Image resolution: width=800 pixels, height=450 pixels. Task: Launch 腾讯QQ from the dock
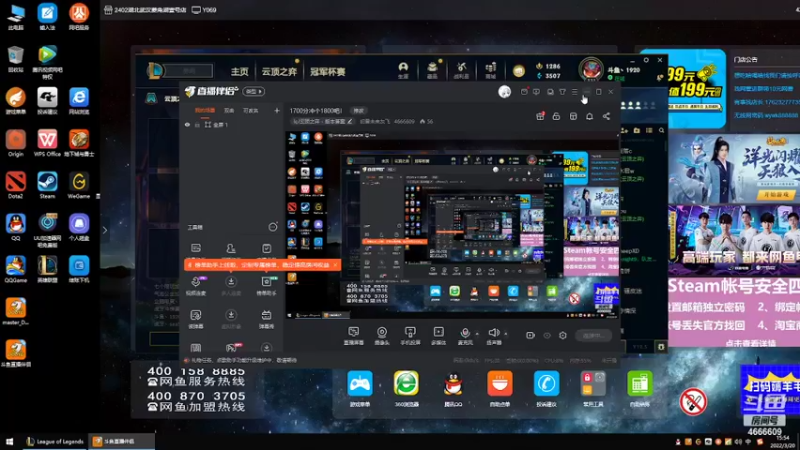pyautogui.click(x=453, y=389)
